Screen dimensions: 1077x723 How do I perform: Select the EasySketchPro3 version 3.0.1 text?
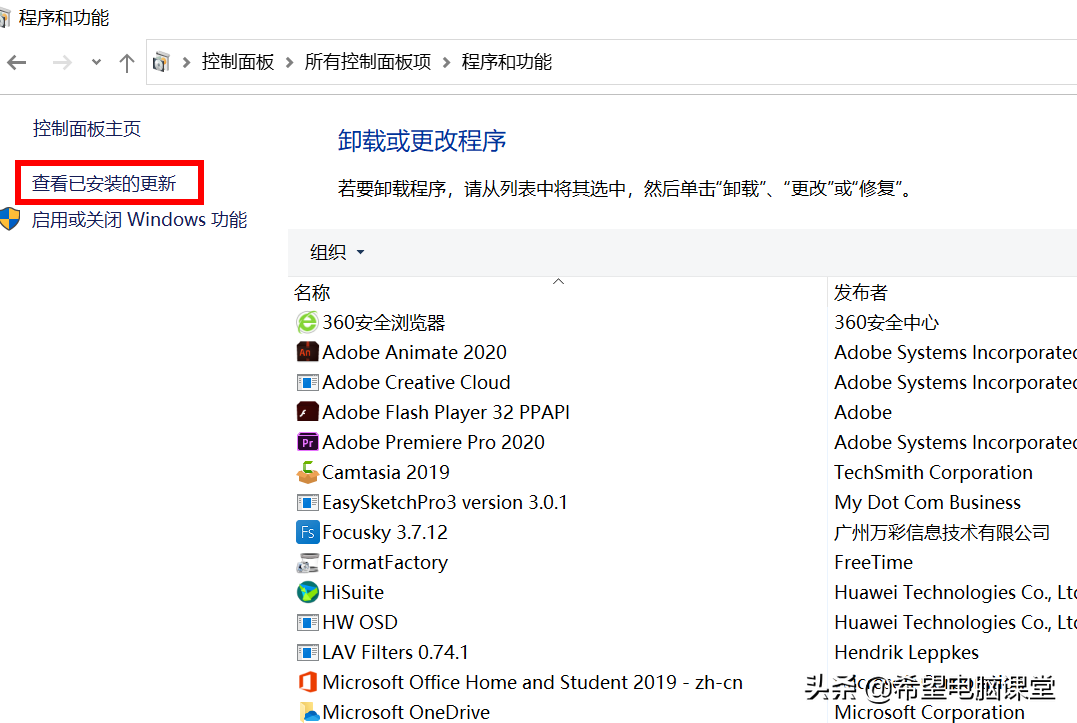[x=445, y=503]
